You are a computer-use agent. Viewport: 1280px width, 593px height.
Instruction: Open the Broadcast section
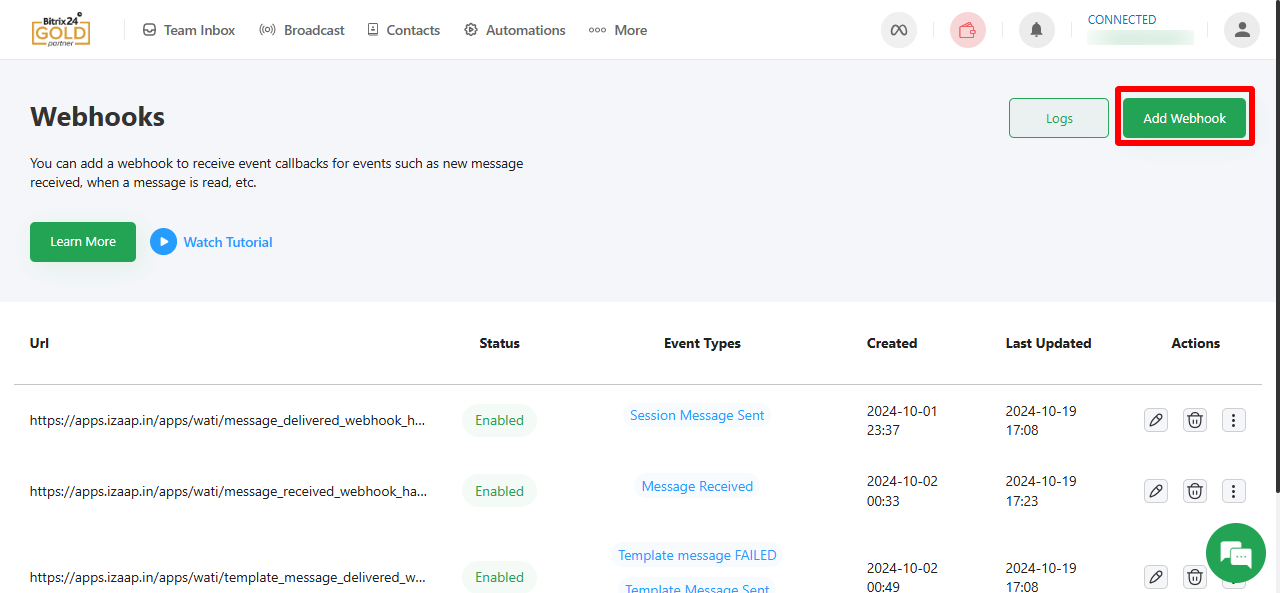[x=302, y=30]
